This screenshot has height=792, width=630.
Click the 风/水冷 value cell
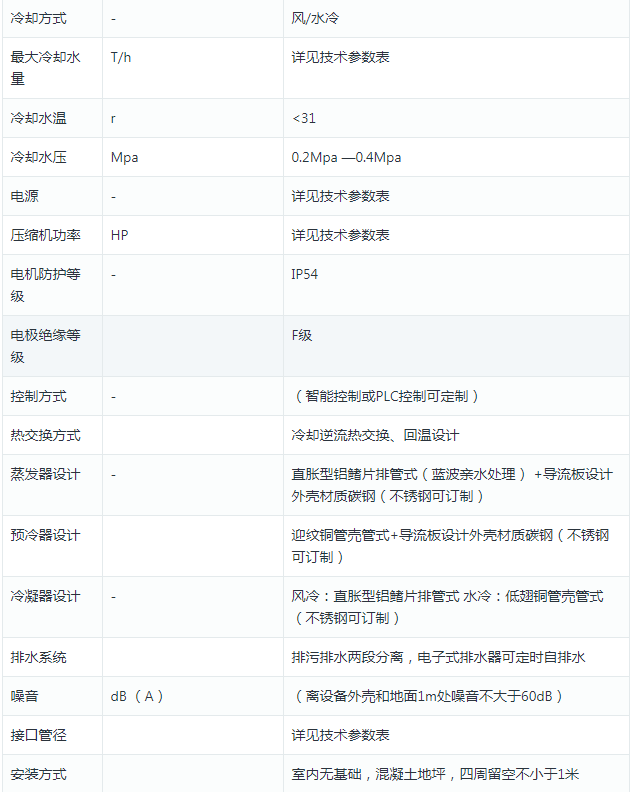point(315,19)
